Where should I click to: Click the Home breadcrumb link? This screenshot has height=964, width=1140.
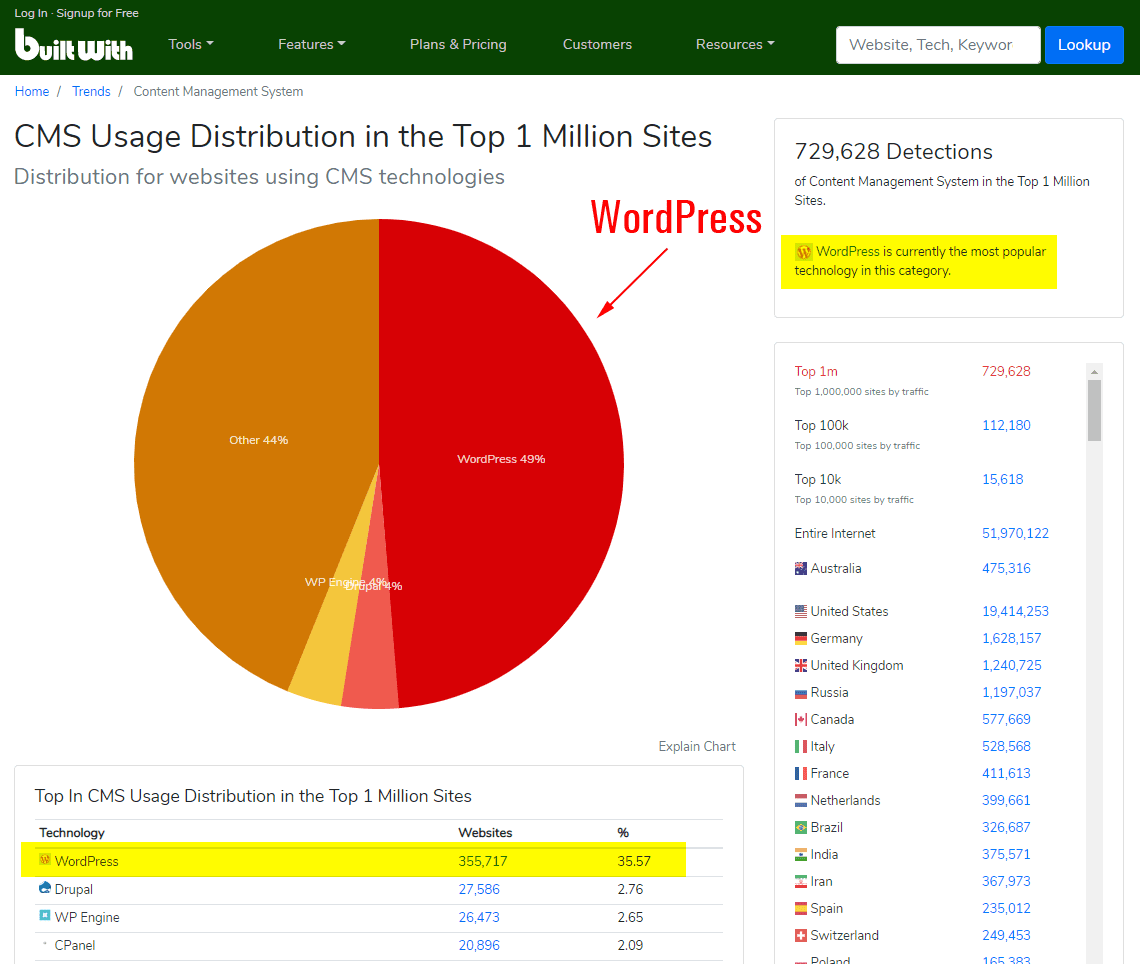[32, 92]
